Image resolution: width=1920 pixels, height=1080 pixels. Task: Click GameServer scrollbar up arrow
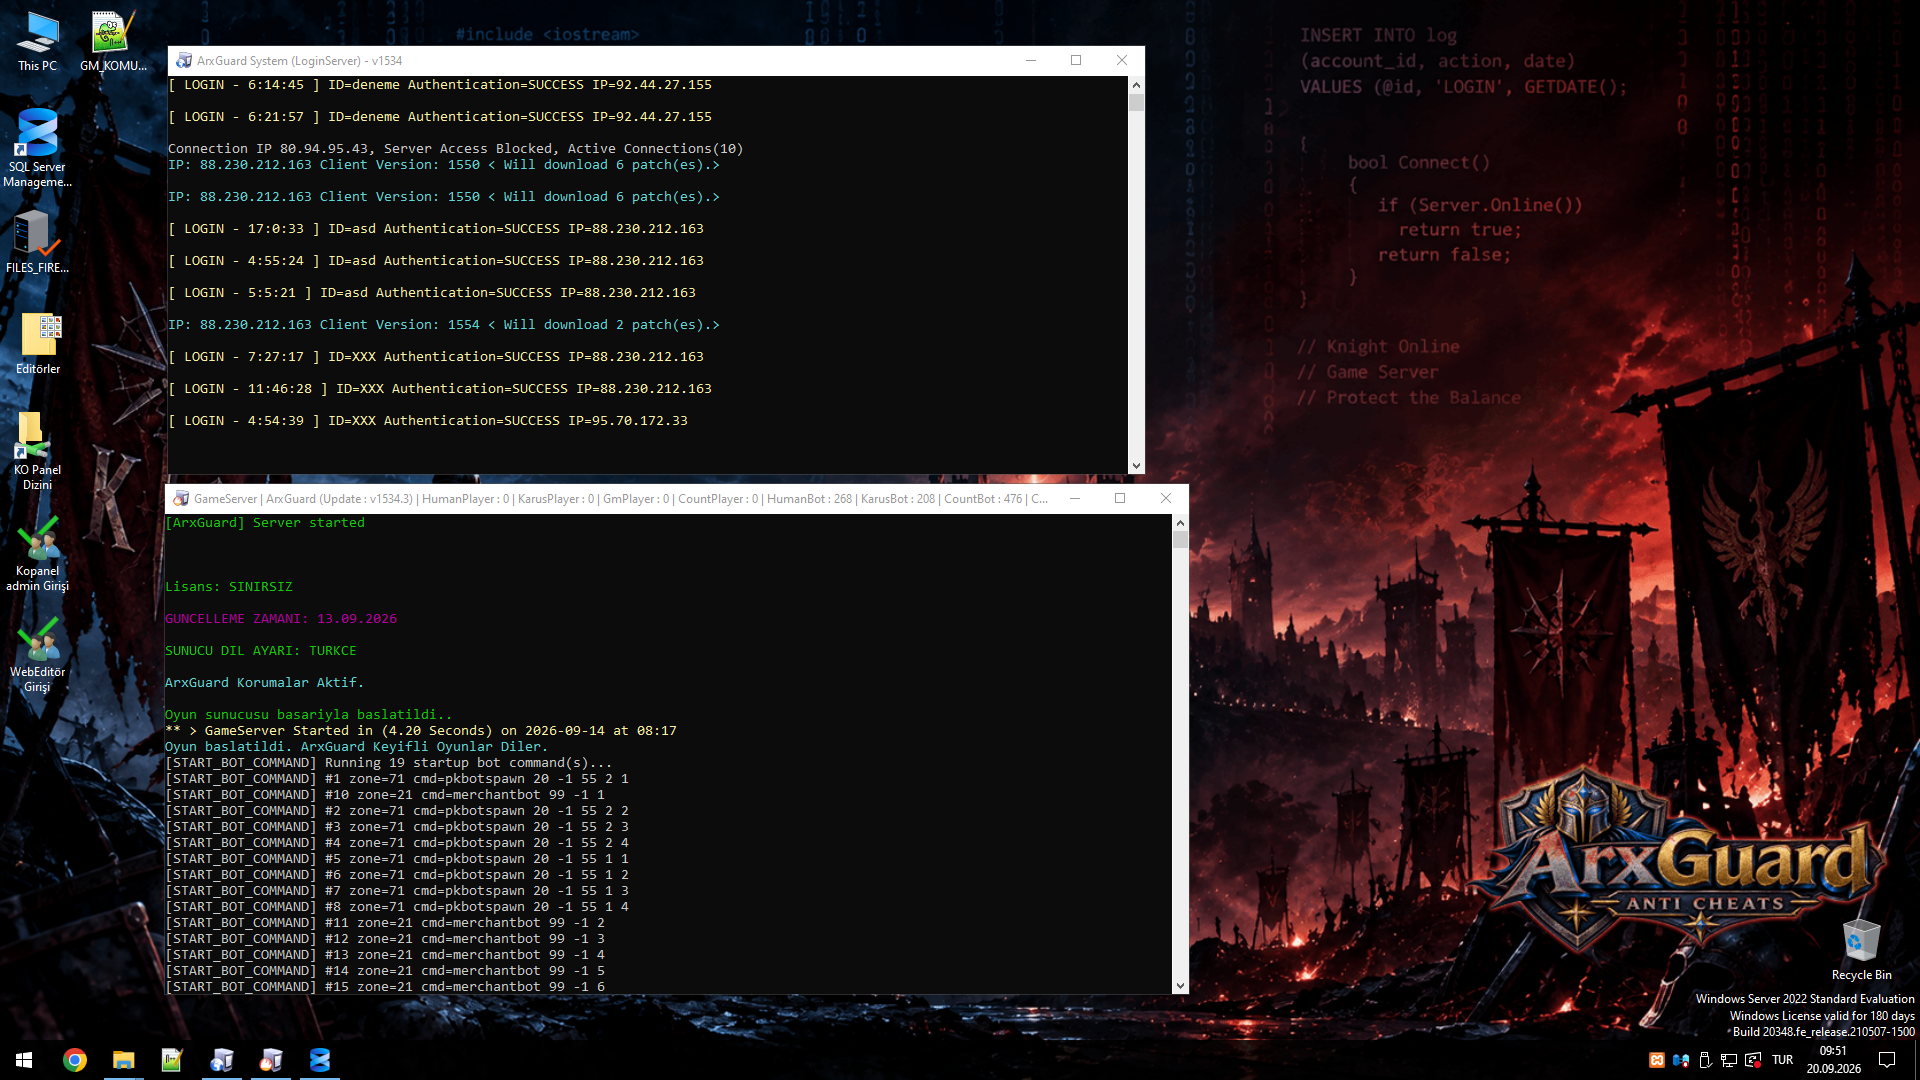(1180, 523)
